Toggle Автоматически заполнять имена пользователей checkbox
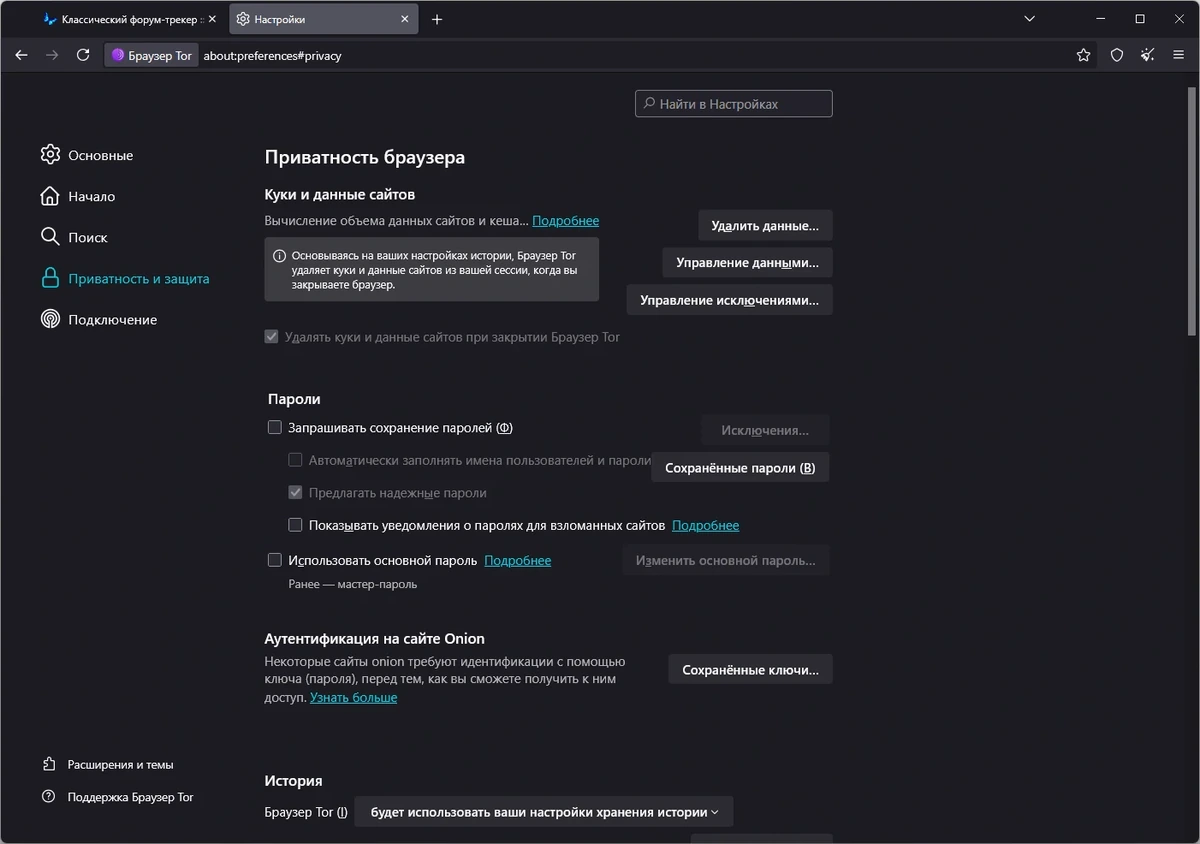The image size is (1200, 844). point(295,460)
